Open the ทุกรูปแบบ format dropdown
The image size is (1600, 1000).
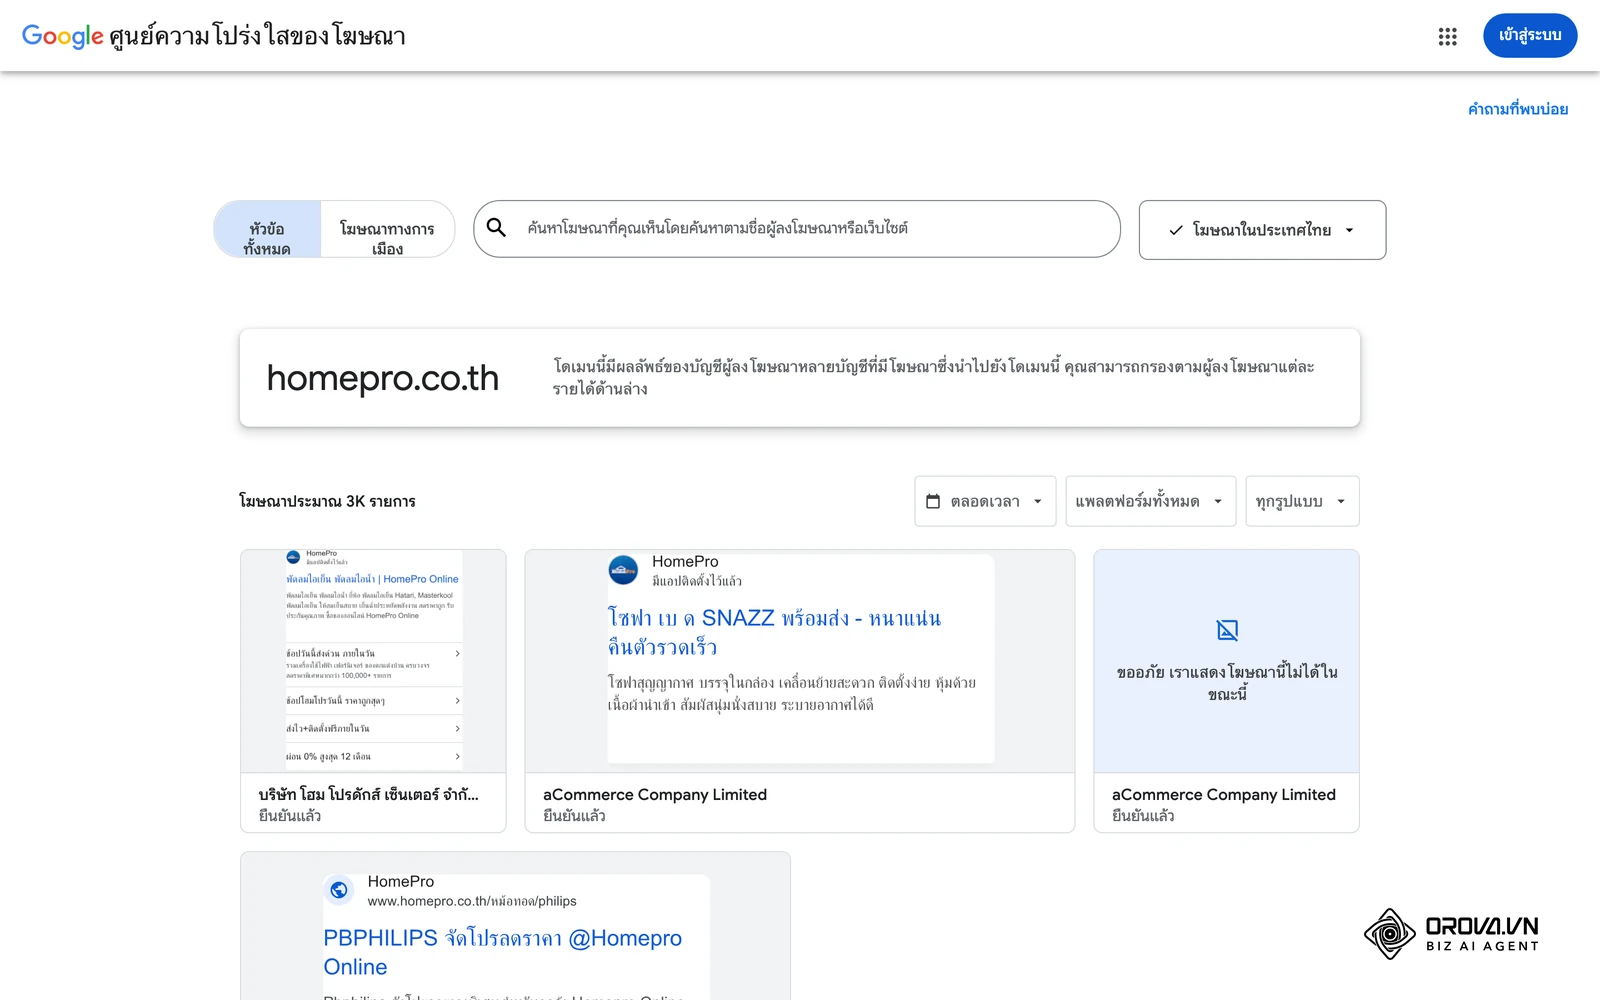(1302, 501)
